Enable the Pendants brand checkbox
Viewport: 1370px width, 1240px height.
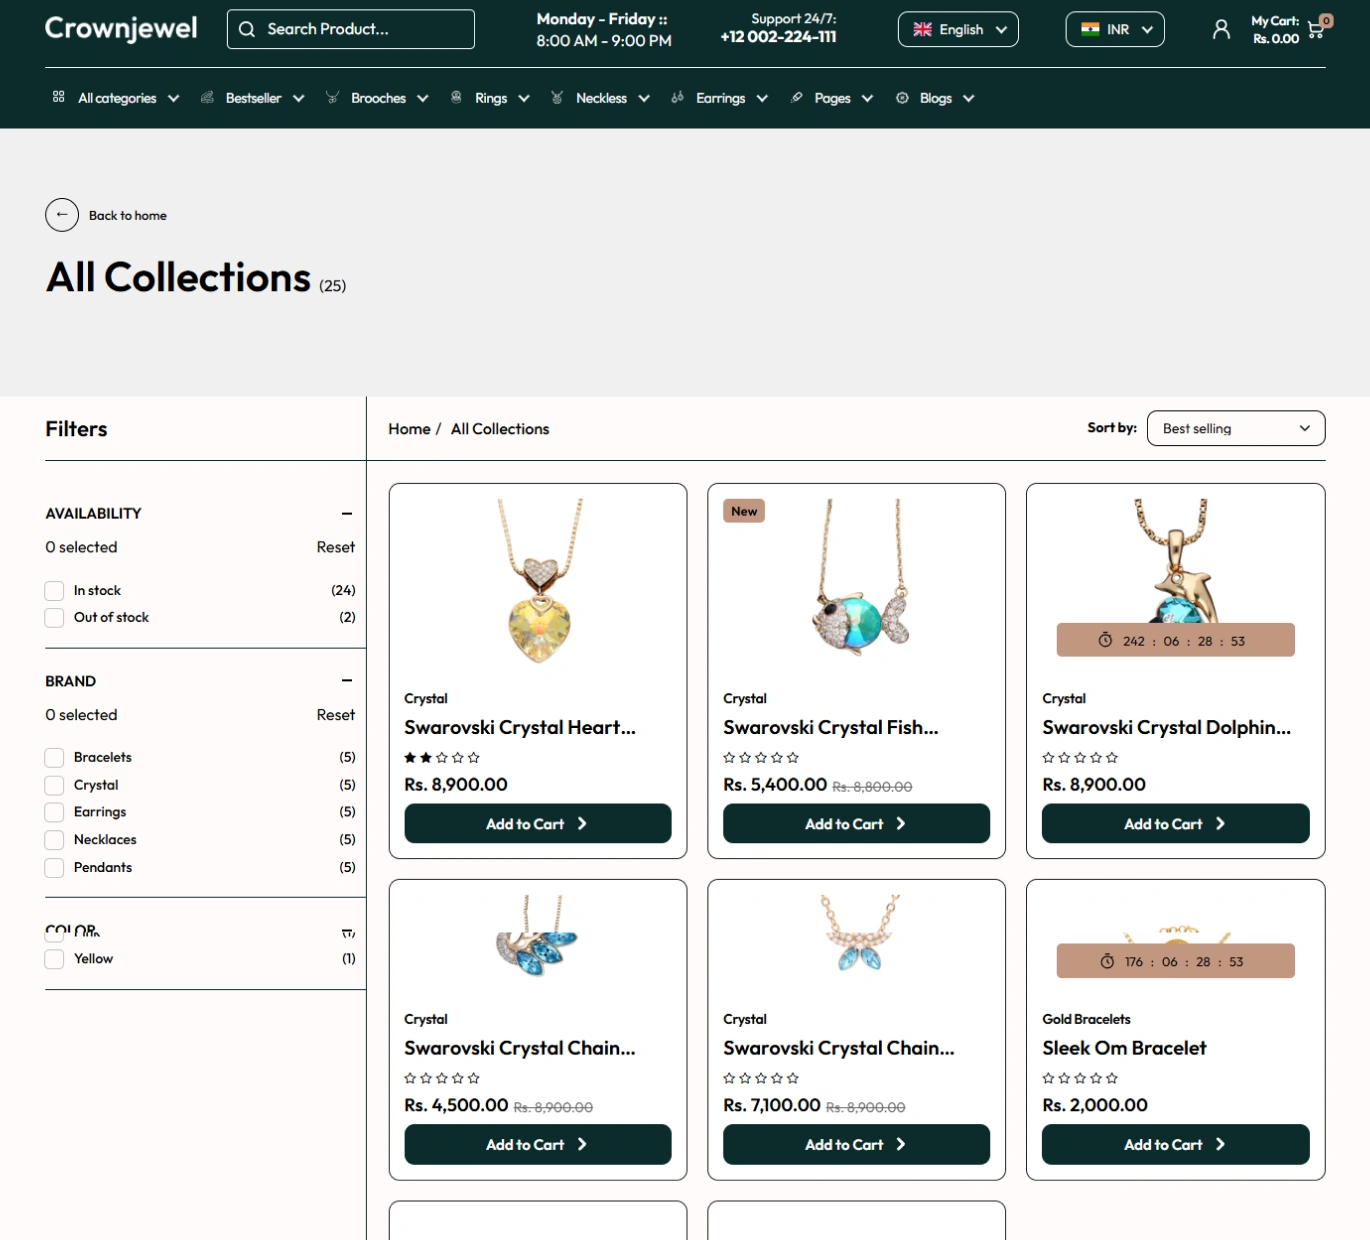(55, 868)
